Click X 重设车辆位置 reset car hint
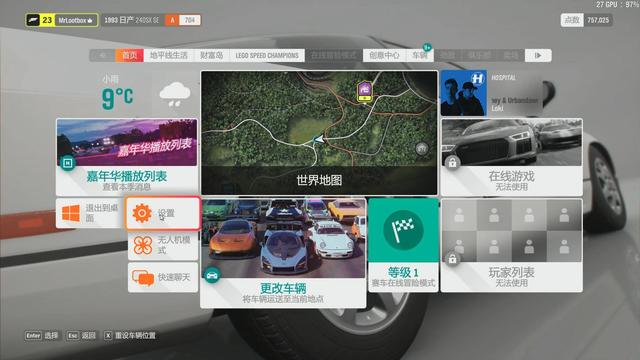Image resolution: width=640 pixels, height=360 pixels. [130, 336]
